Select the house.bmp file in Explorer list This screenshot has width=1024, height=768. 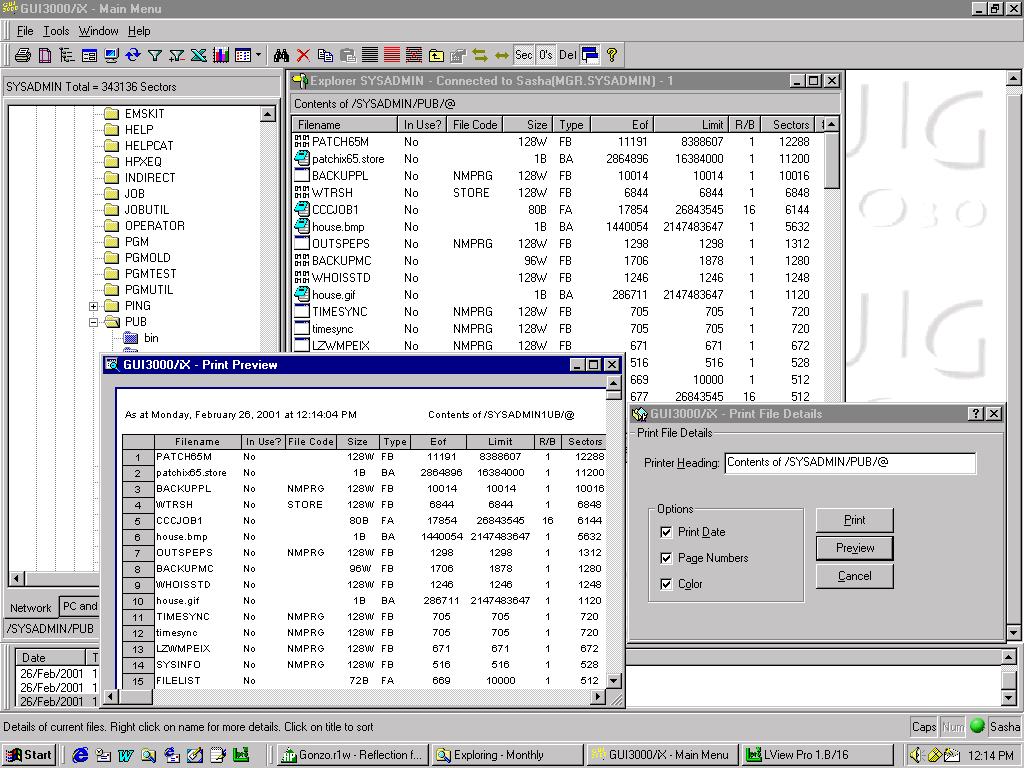[x=338, y=227]
